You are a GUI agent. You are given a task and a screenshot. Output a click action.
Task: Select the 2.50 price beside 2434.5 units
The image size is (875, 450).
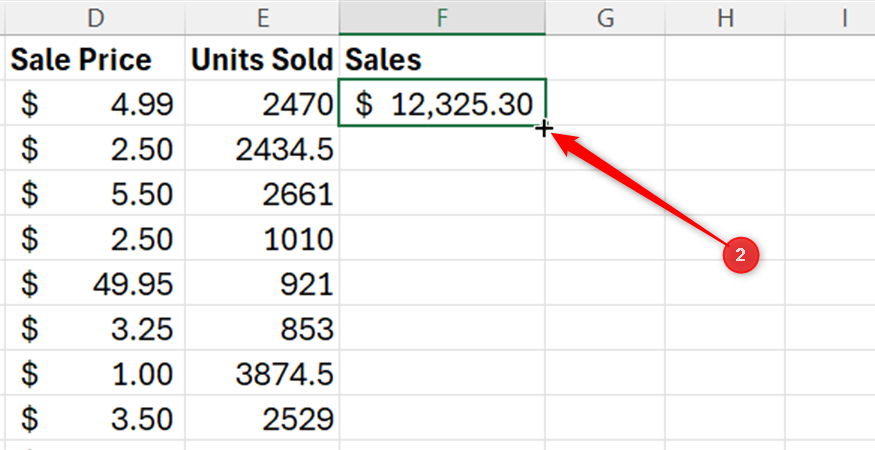click(95, 149)
